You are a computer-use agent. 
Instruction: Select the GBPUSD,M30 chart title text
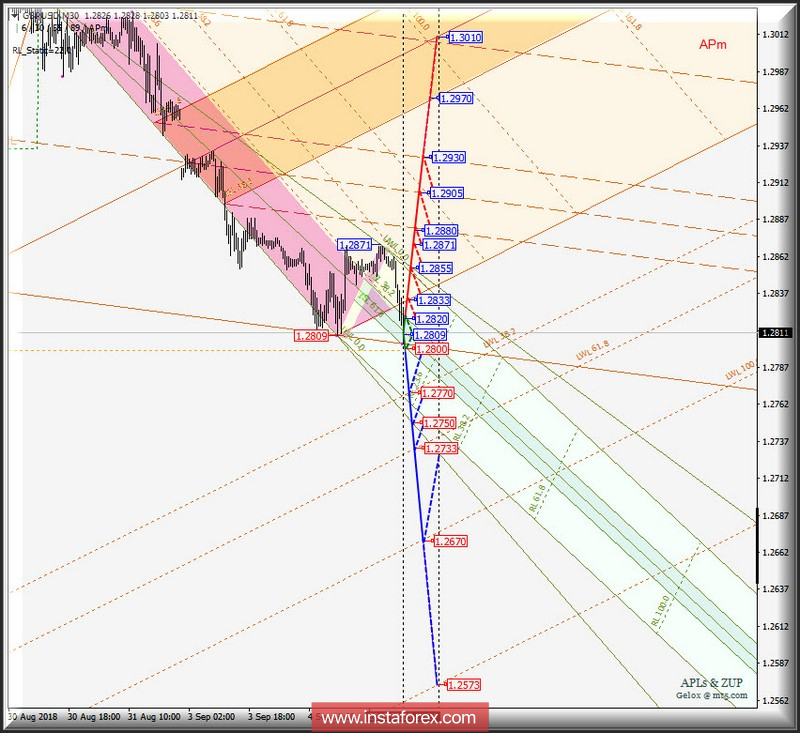click(x=50, y=15)
